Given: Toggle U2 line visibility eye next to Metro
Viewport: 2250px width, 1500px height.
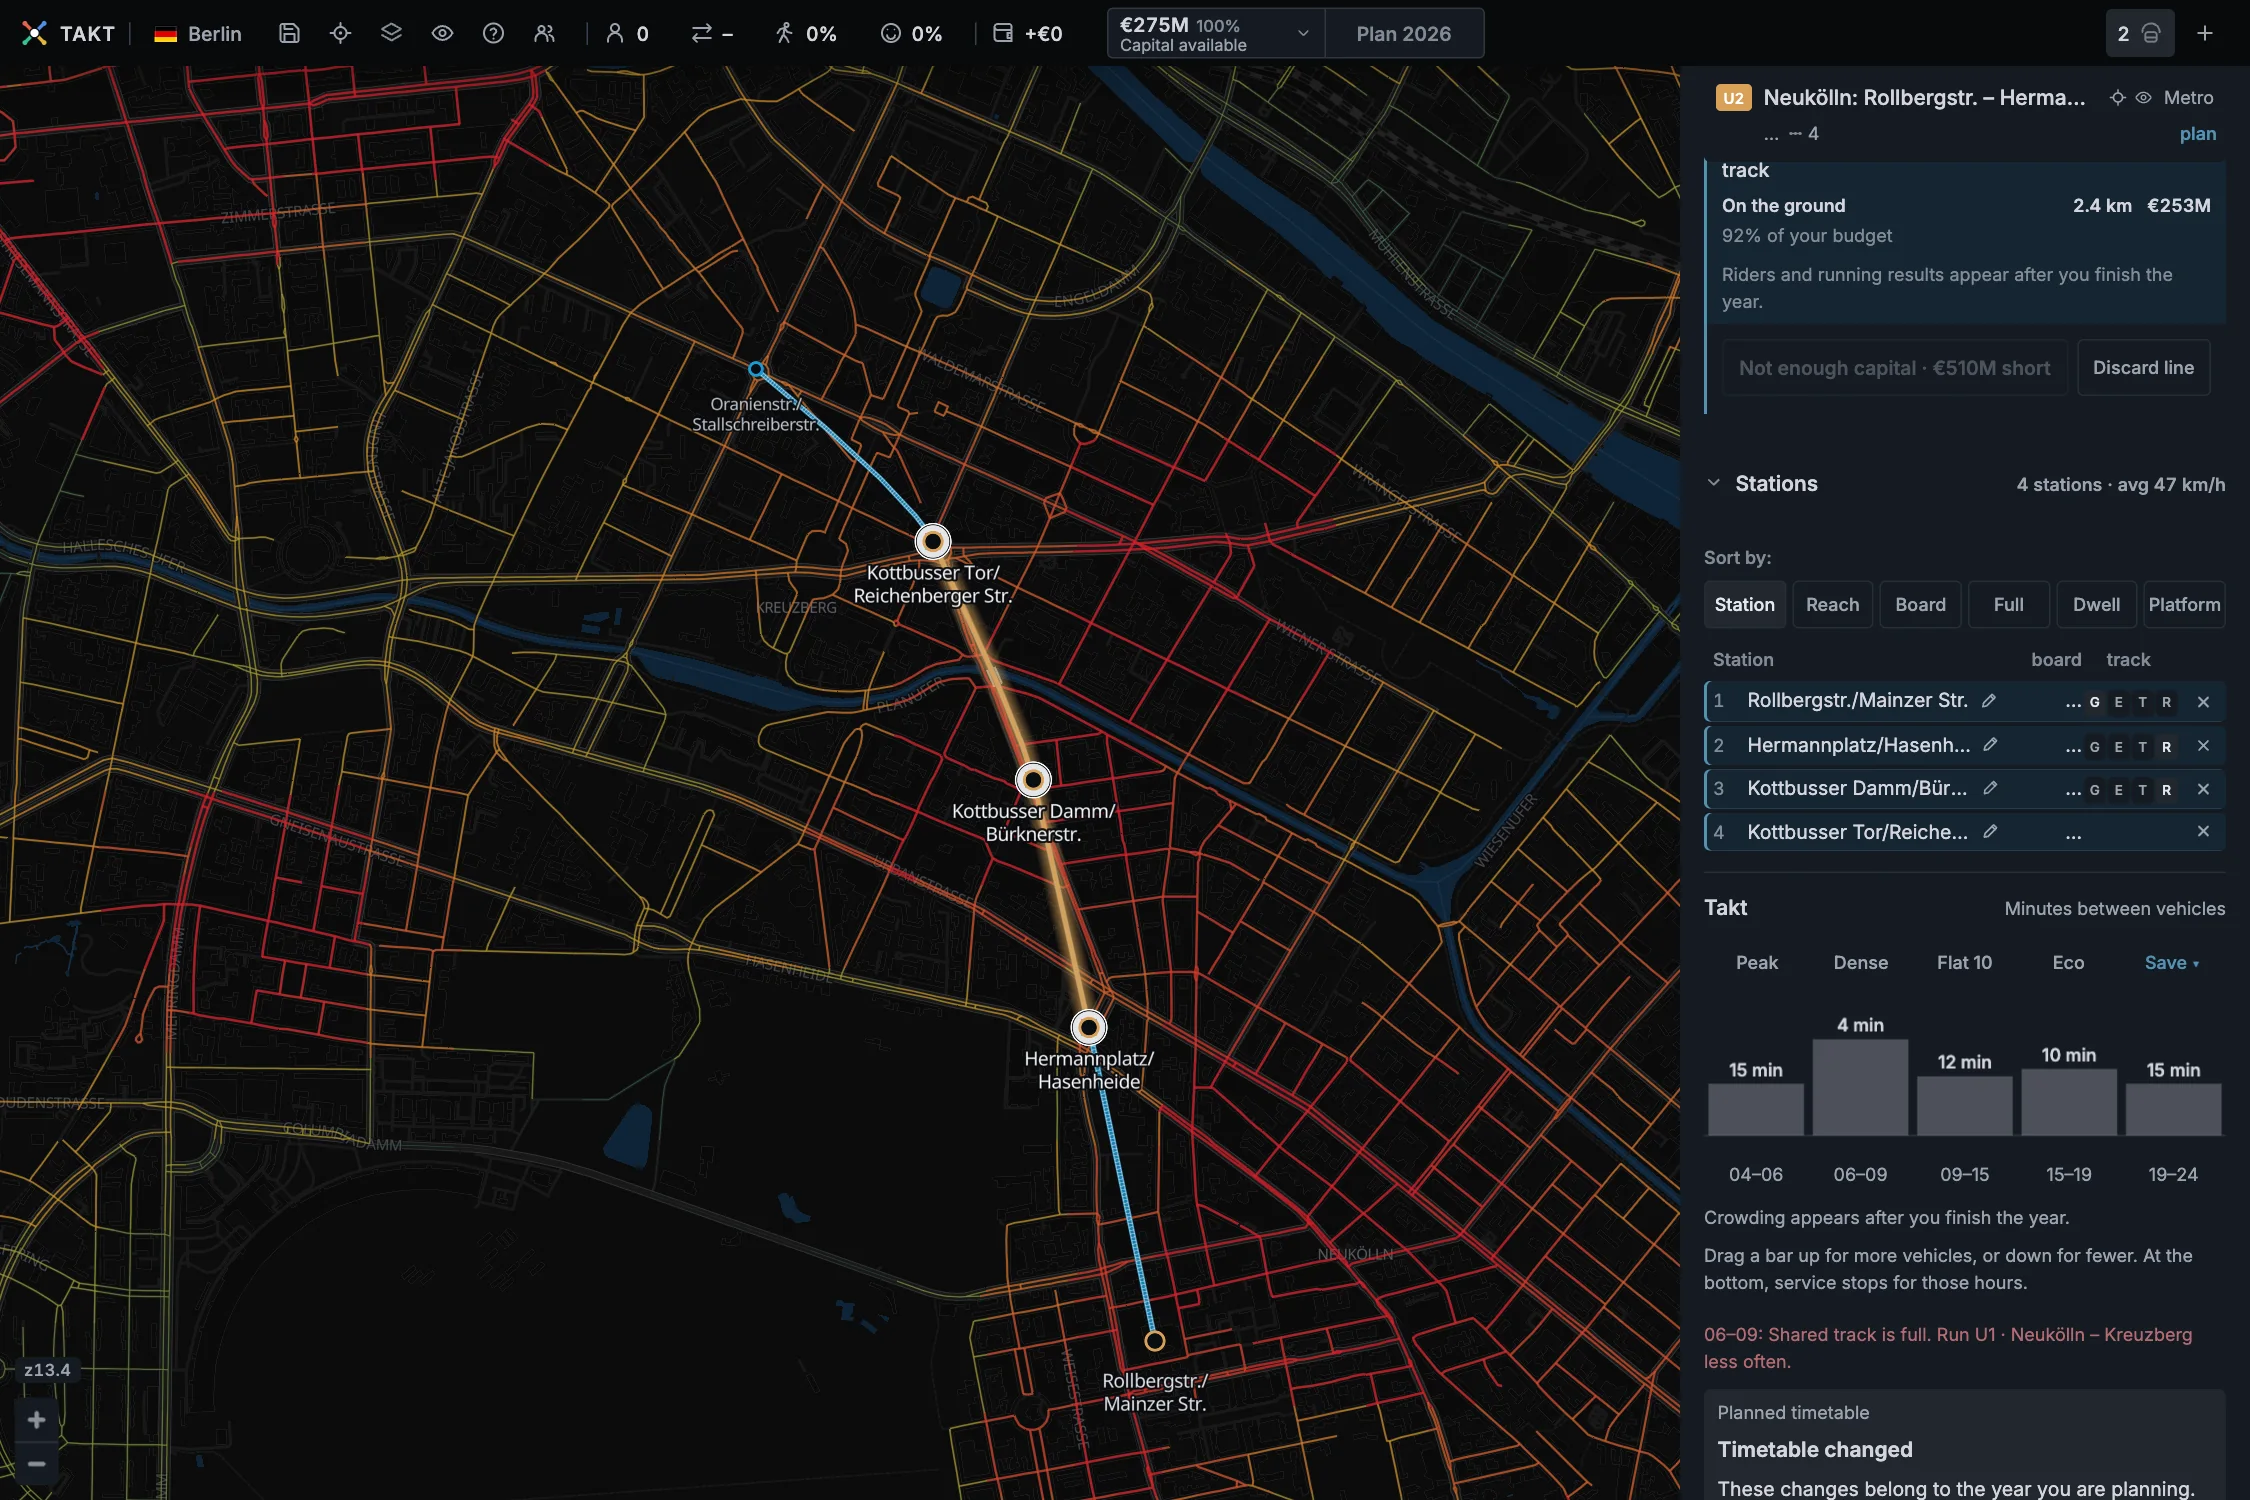Looking at the screenshot, I should pyautogui.click(x=2144, y=98).
